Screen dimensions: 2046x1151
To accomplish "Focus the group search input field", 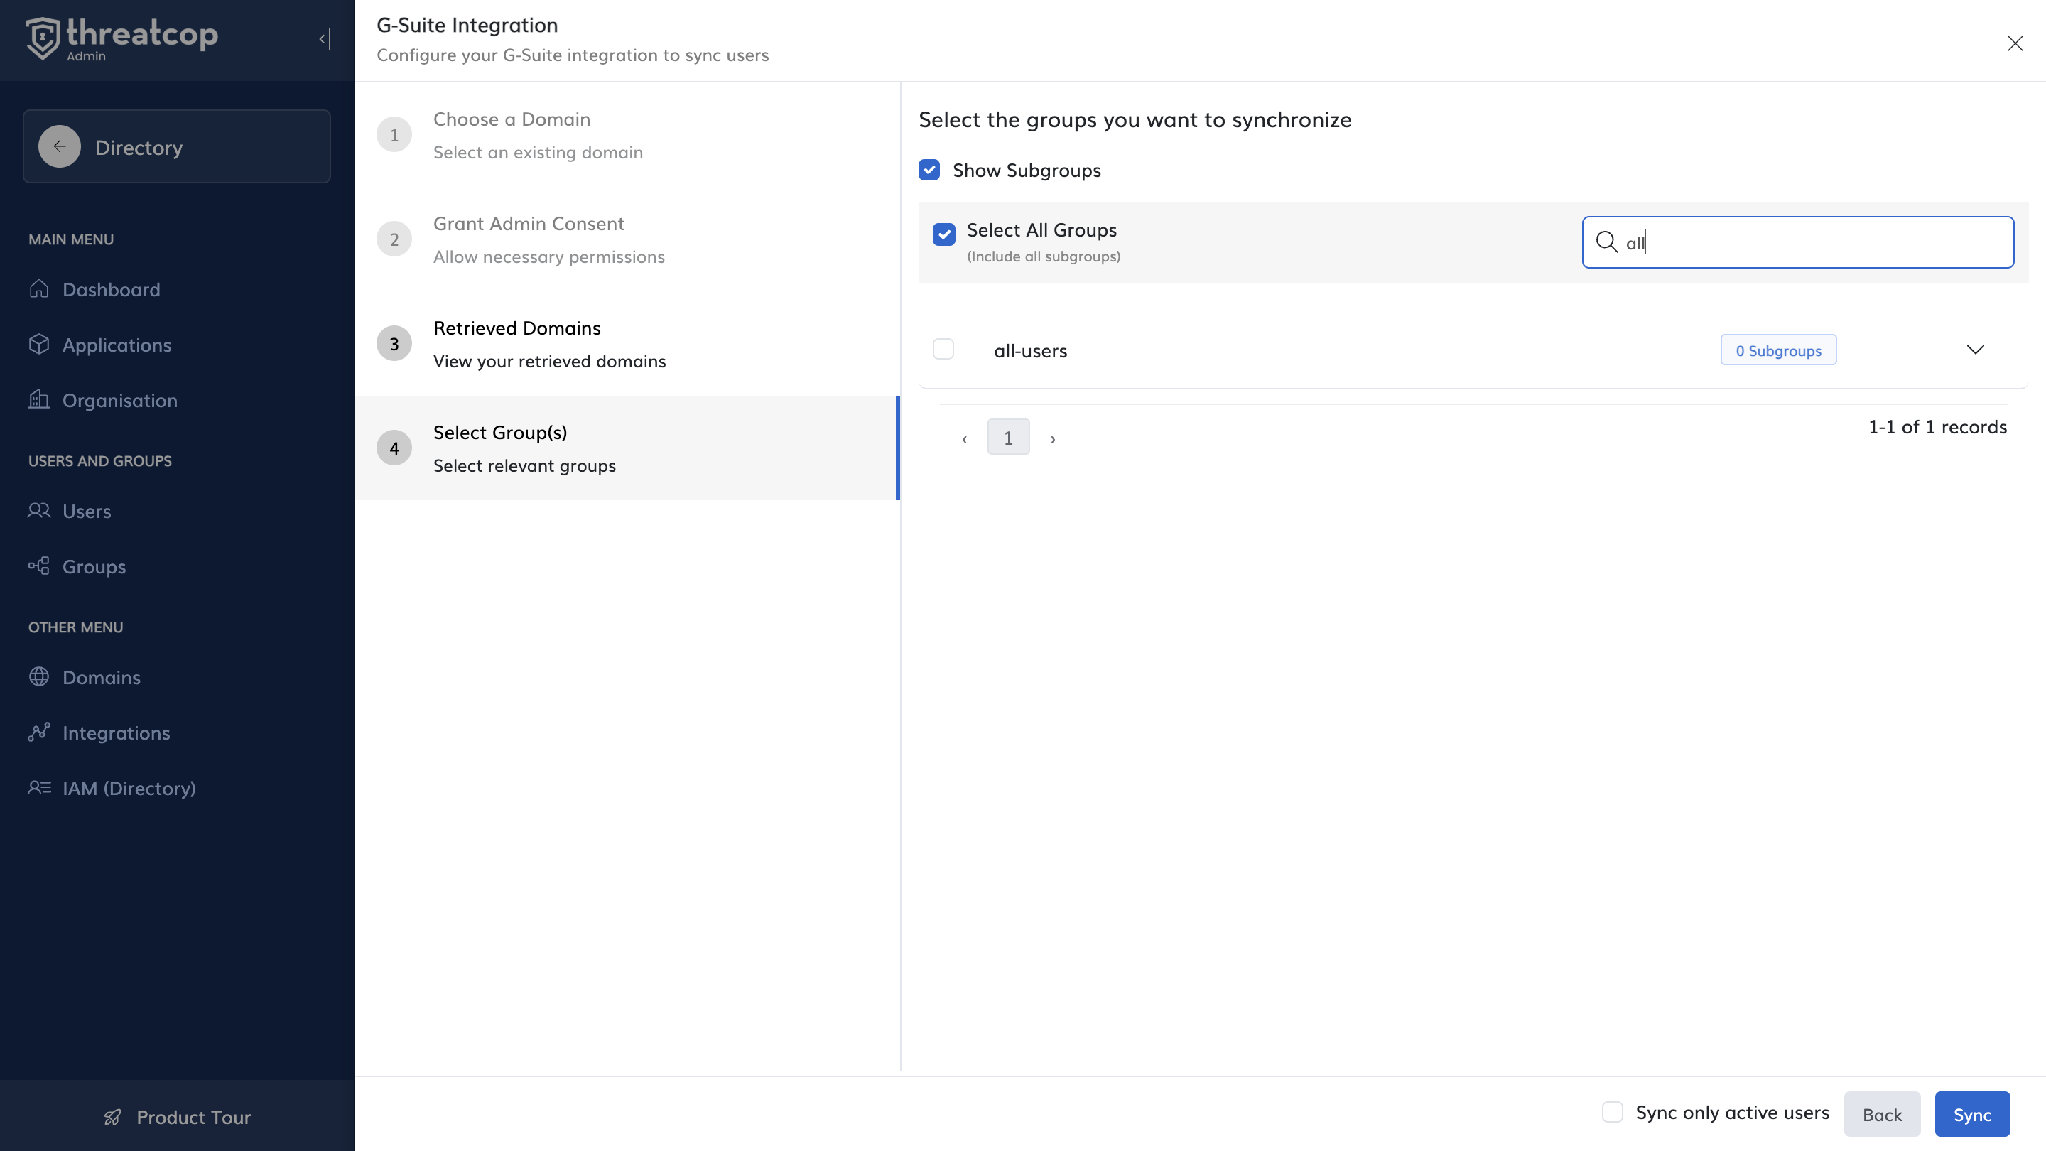I will (1798, 242).
